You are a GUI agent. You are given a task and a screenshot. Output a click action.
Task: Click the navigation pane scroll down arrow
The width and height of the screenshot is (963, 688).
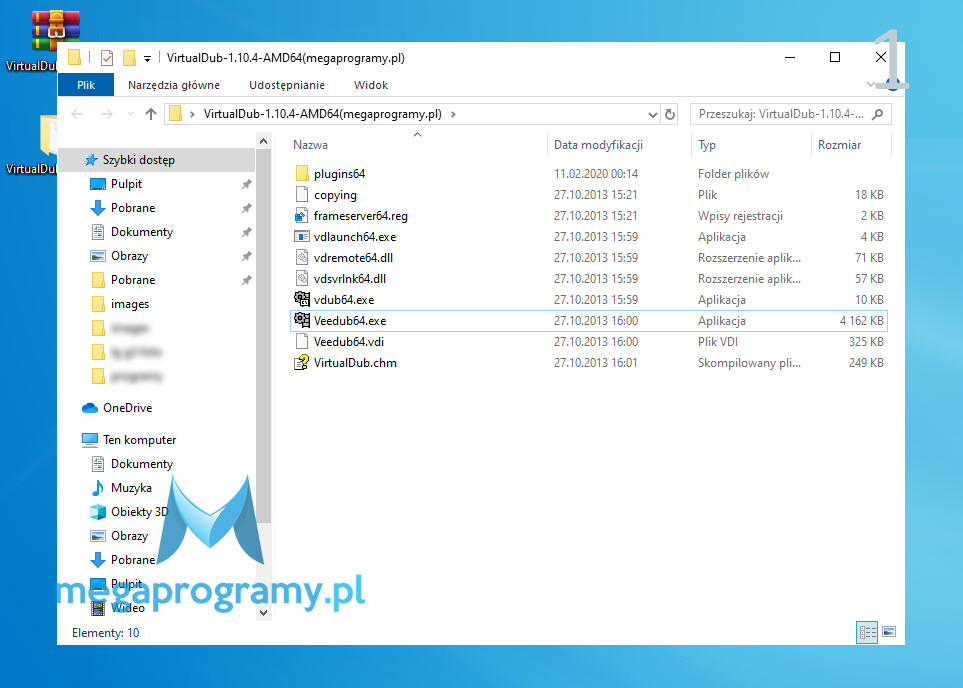[x=263, y=612]
